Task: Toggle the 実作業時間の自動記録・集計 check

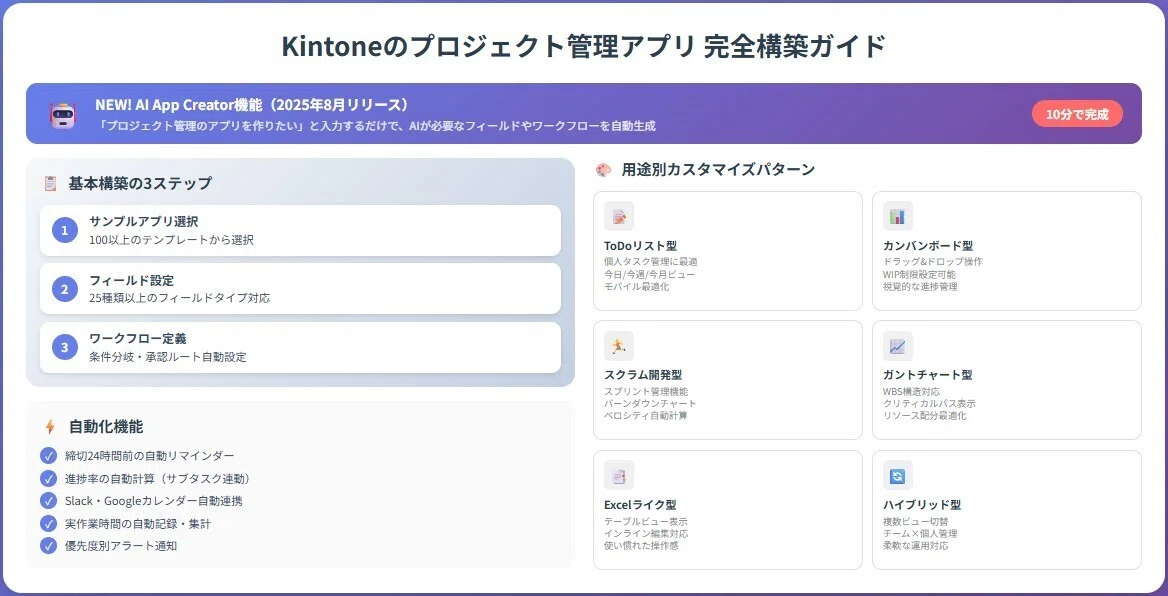Action: click(x=48, y=523)
